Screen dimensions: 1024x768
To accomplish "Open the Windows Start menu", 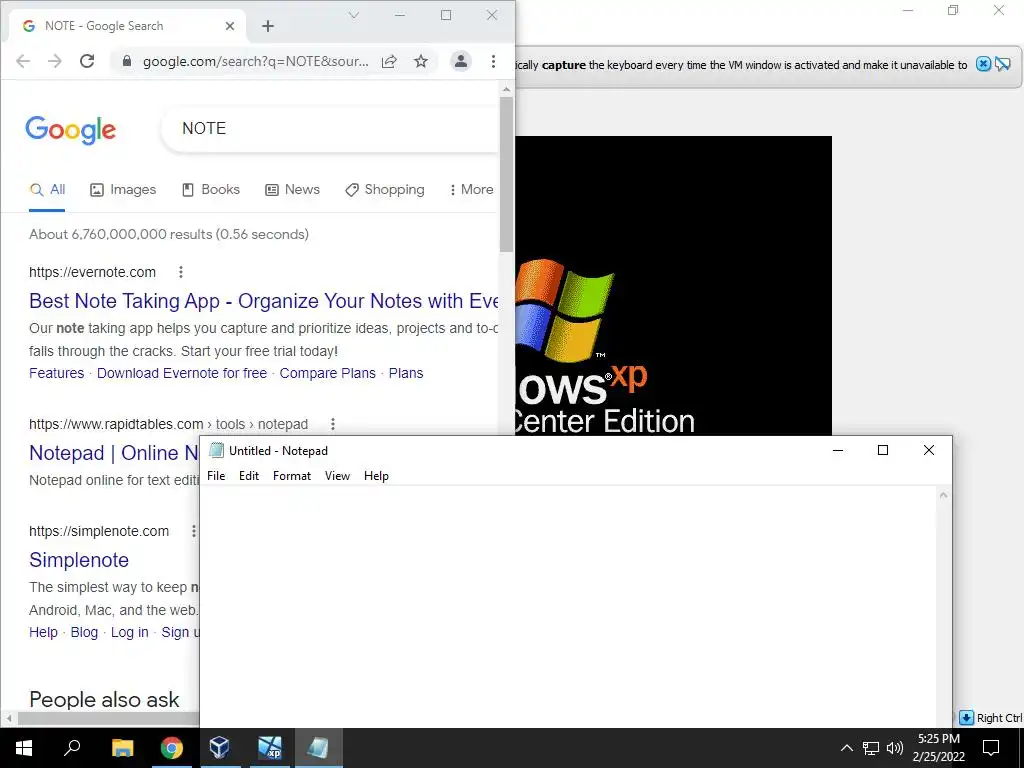I will click(24, 748).
